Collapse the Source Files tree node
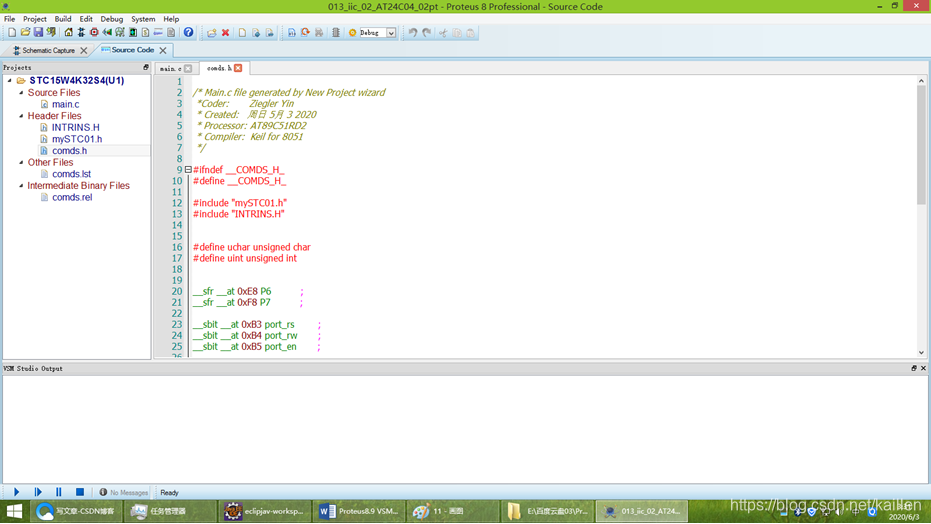Screen dimensions: 931x524 tap(21, 93)
